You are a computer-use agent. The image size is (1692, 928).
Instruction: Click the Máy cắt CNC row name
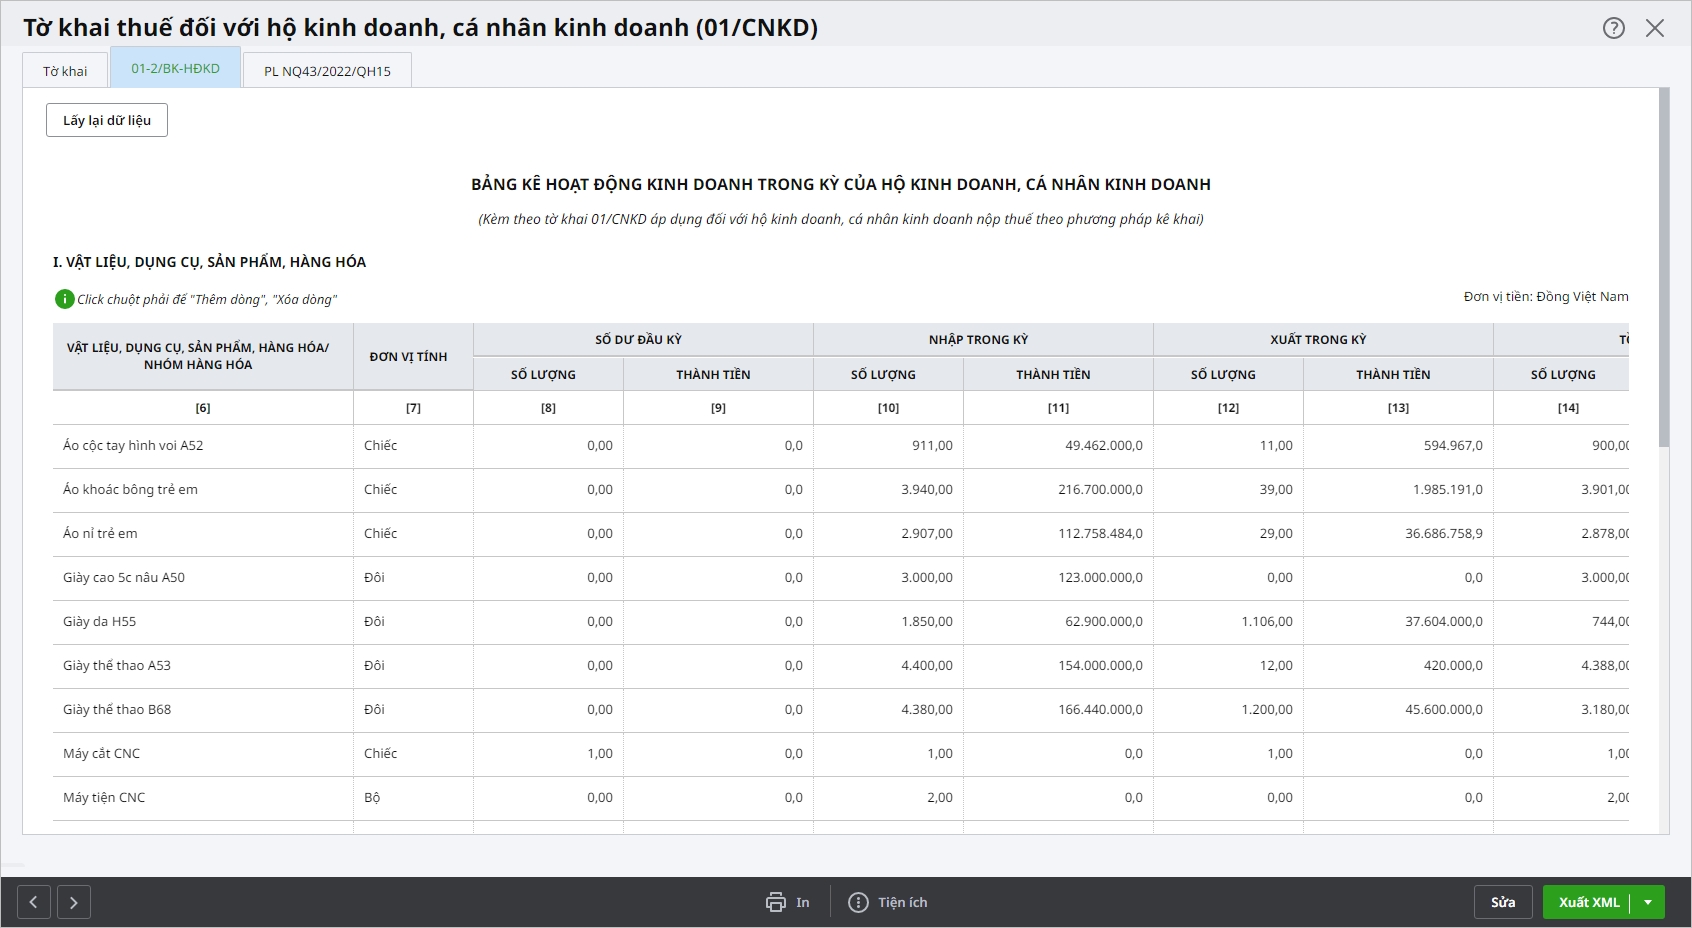coord(102,754)
